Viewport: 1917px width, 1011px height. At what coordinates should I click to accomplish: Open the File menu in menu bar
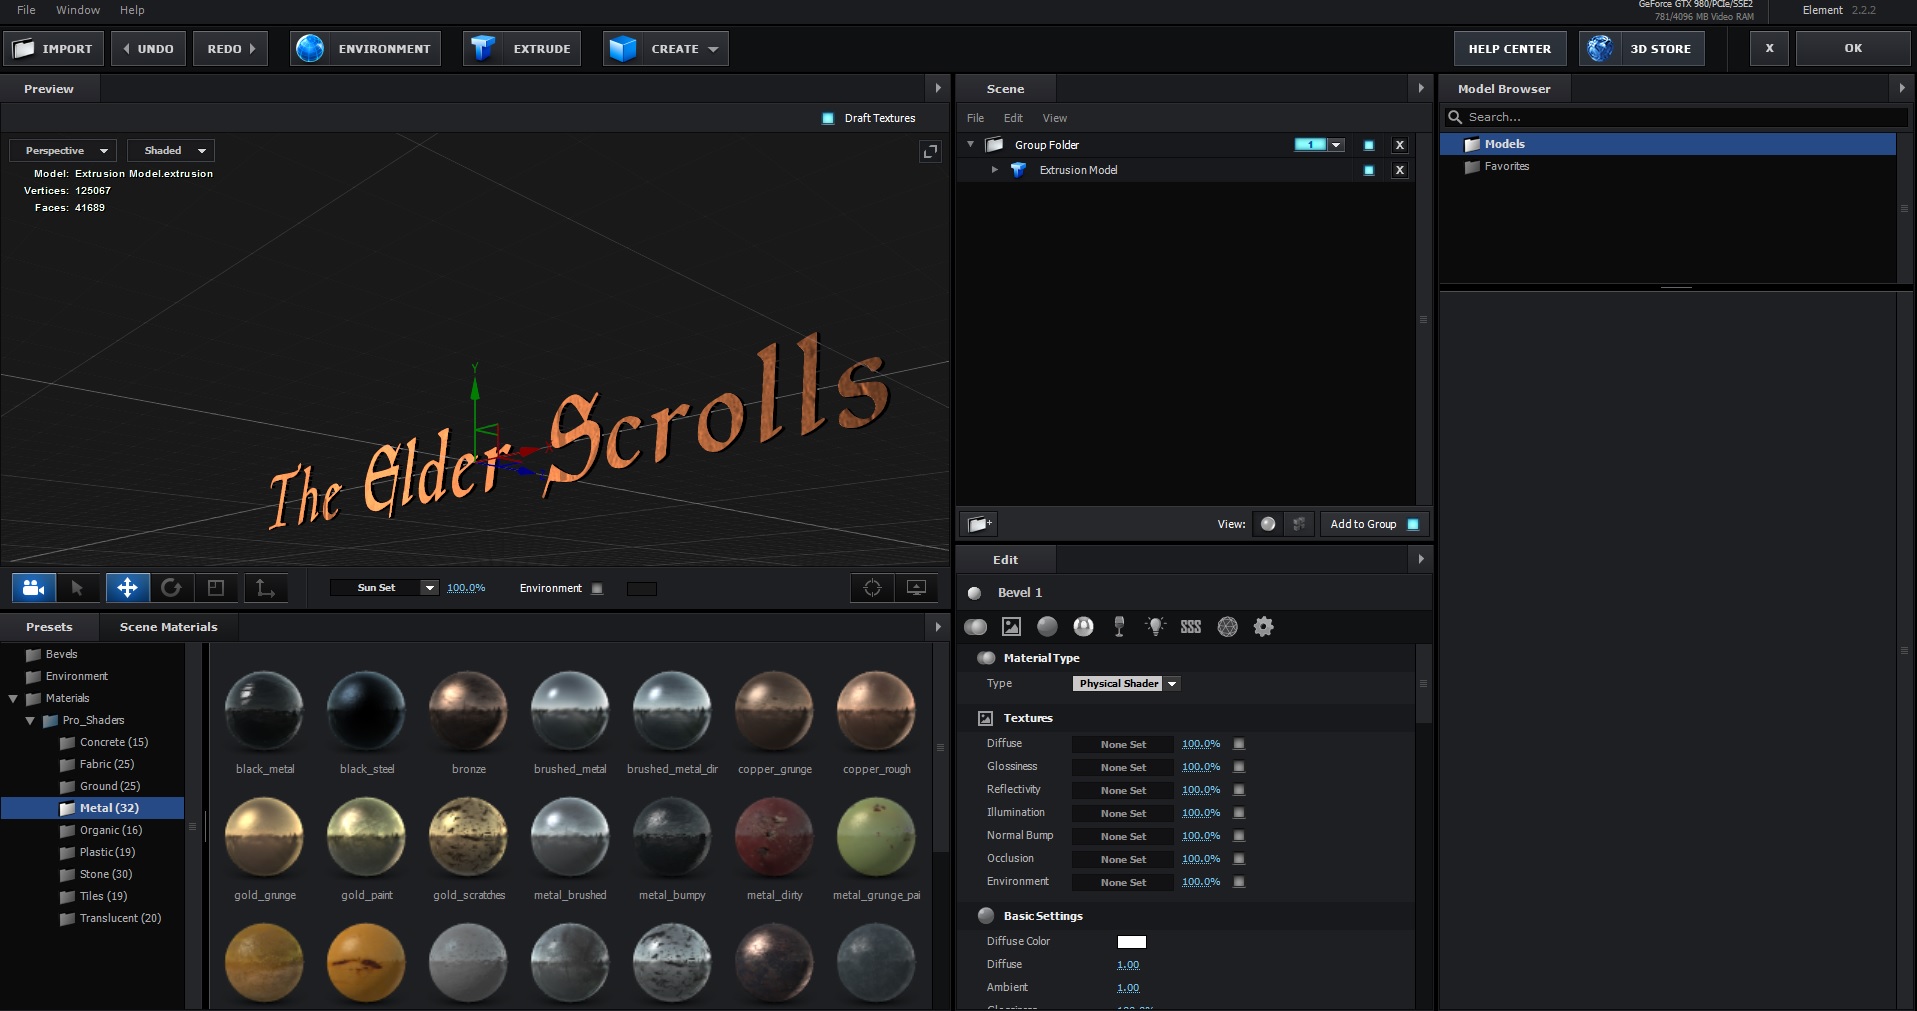(26, 10)
